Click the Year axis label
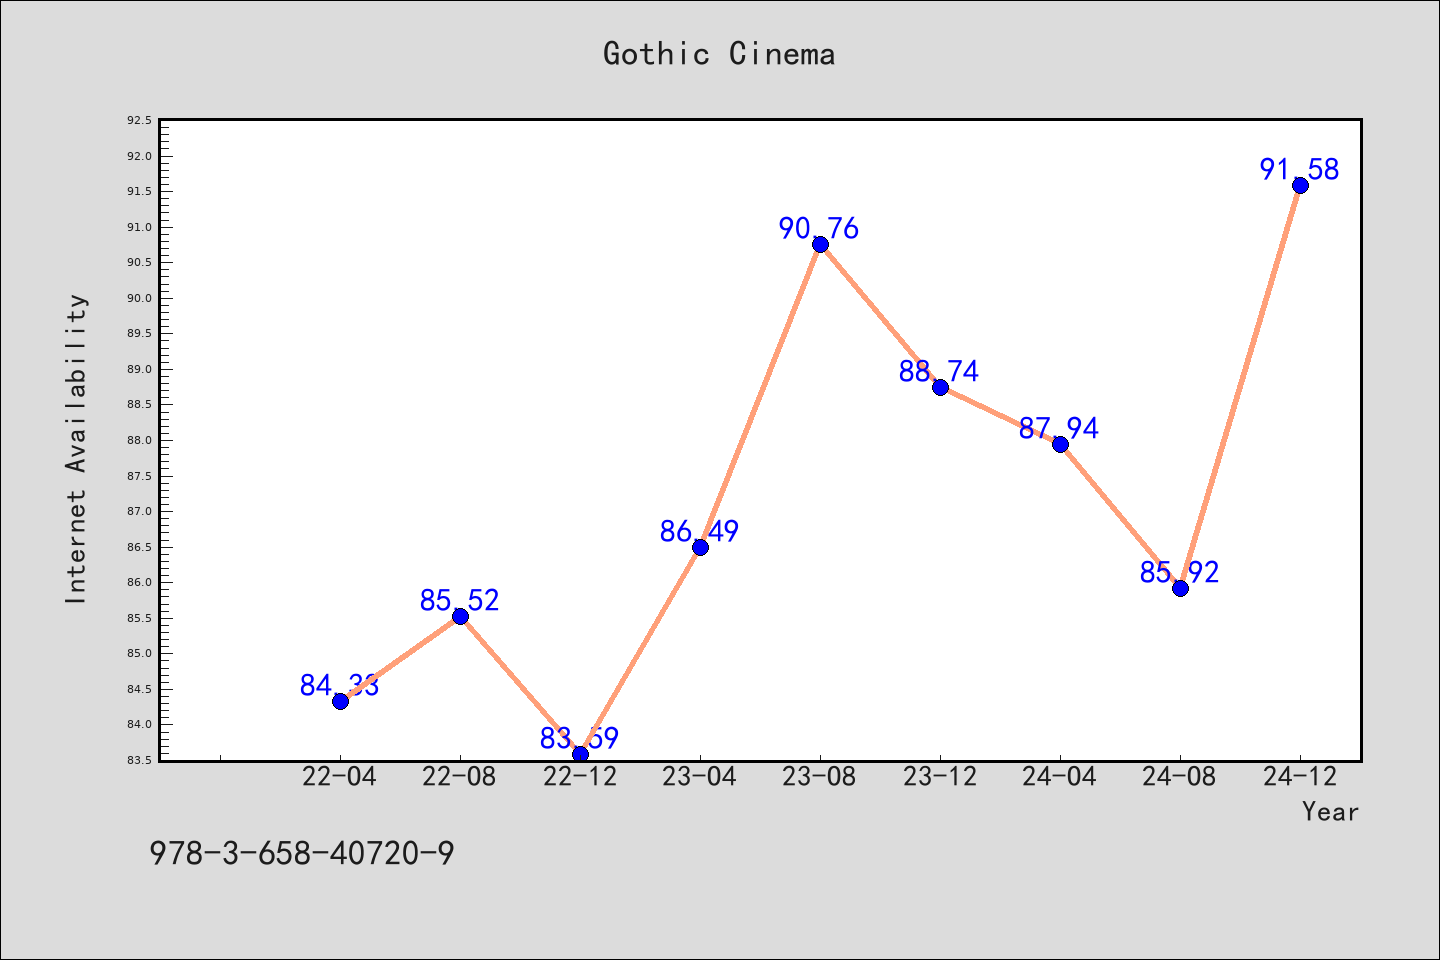The image size is (1440, 960). [x=1330, y=812]
